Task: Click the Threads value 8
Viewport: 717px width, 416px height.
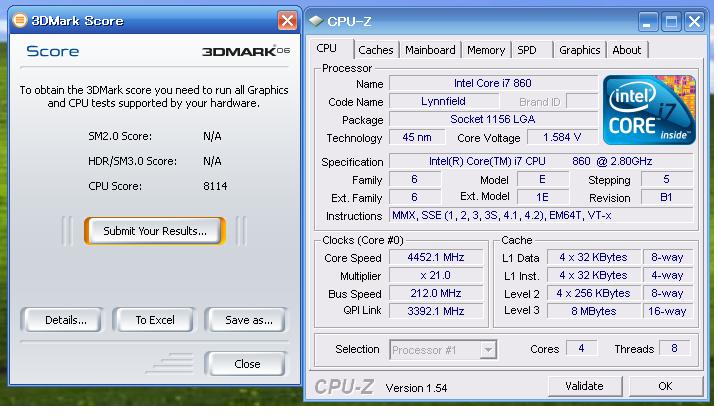Action: click(x=674, y=348)
